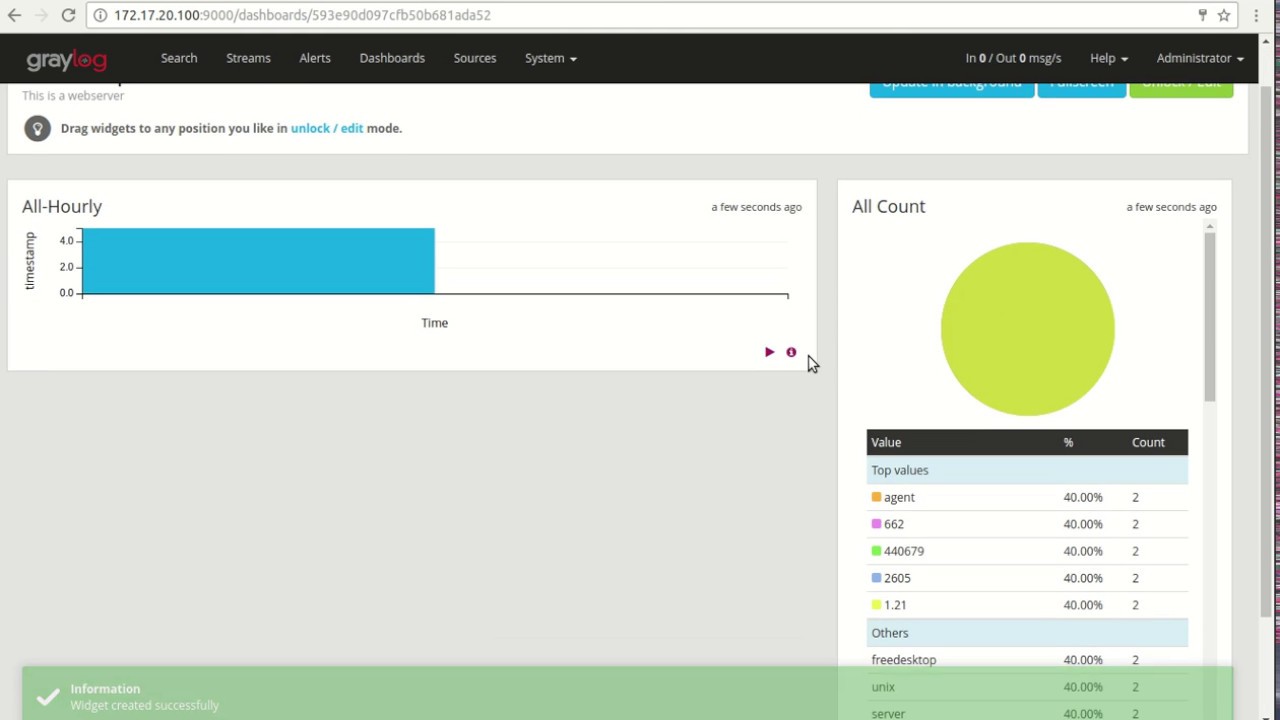Click the blue All-Hourly histogram bar
The image size is (1280, 720).
coord(259,261)
